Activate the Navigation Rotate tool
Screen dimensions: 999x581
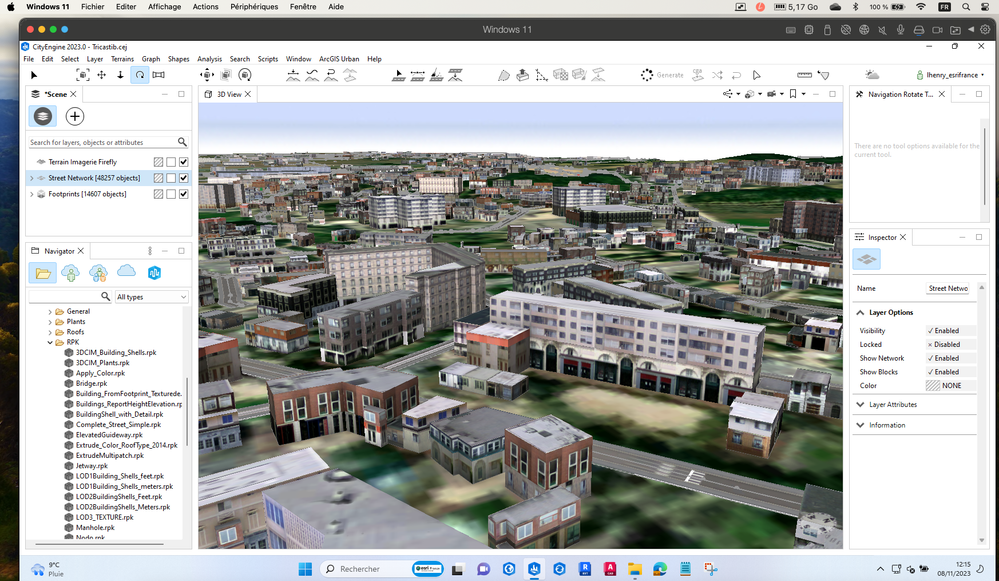(139, 75)
